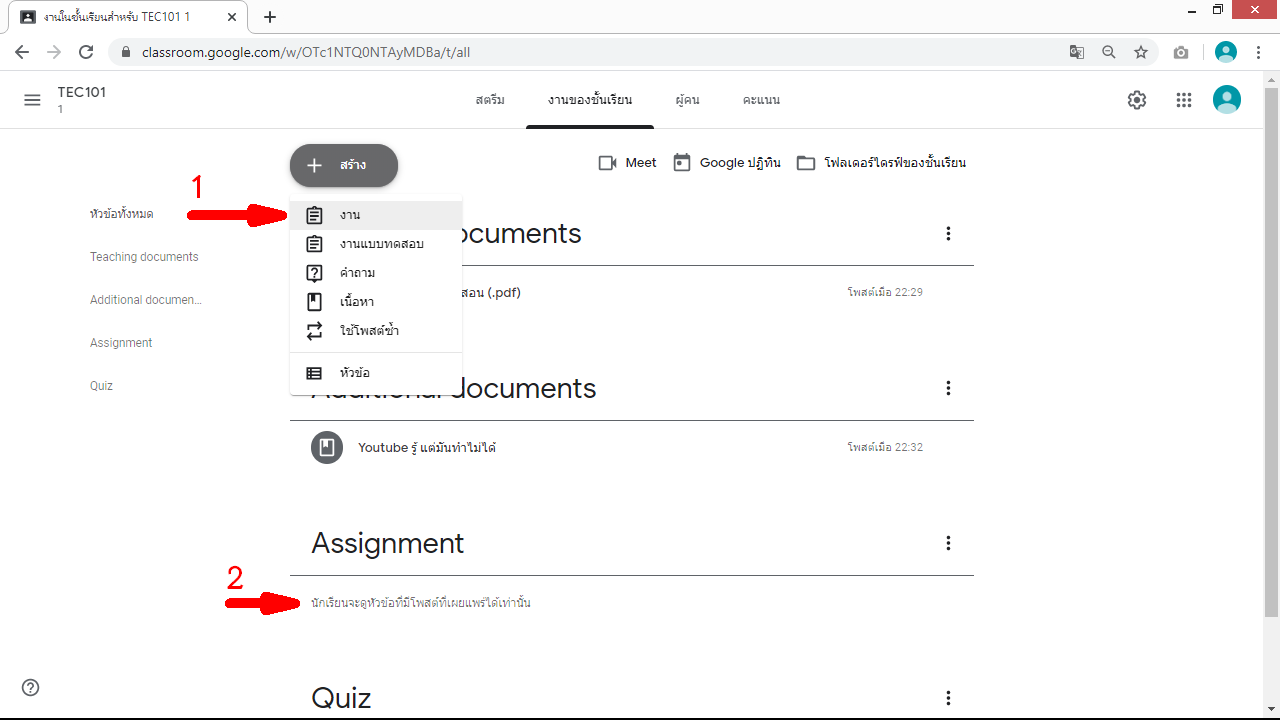Open Google Calendar (ปฏิทิน) link
The height and width of the screenshot is (720, 1280).
click(727, 163)
